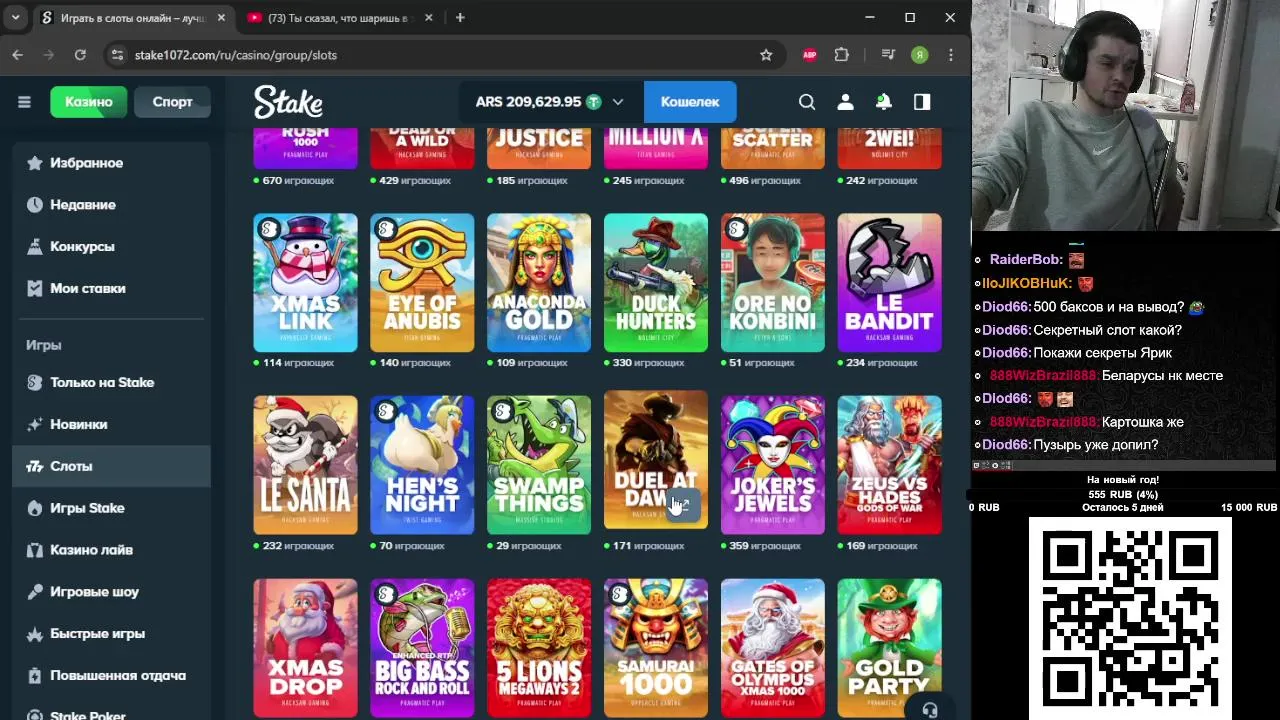Image resolution: width=1280 pixels, height=720 pixels.
Task: Bookmark this page with star icon
Action: 766,55
